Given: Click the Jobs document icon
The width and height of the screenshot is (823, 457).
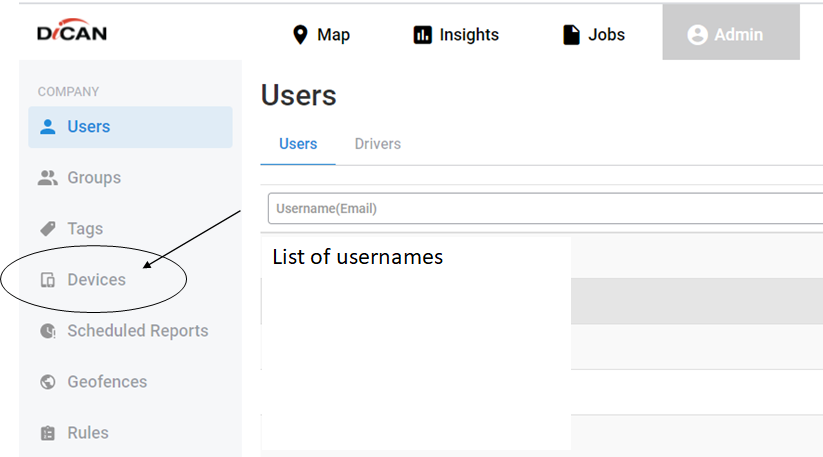Looking at the screenshot, I should pos(571,35).
